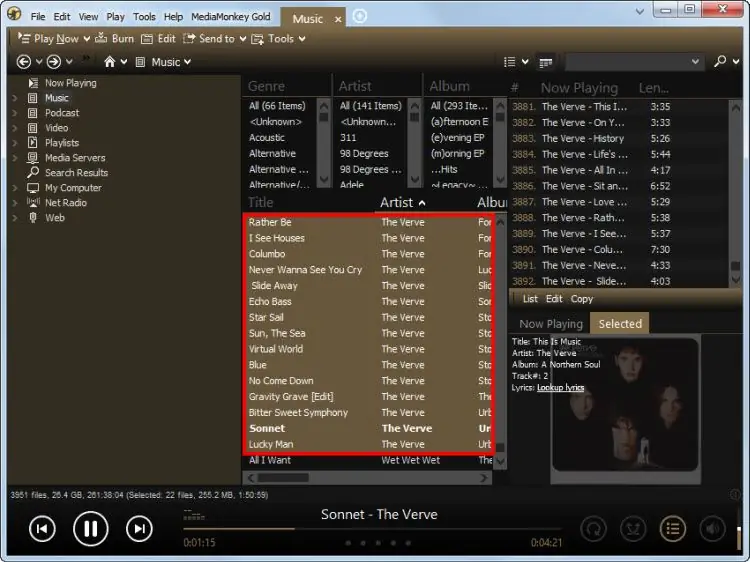The height and width of the screenshot is (562, 750).
Task: Pause playback with the pause button
Action: click(x=90, y=529)
